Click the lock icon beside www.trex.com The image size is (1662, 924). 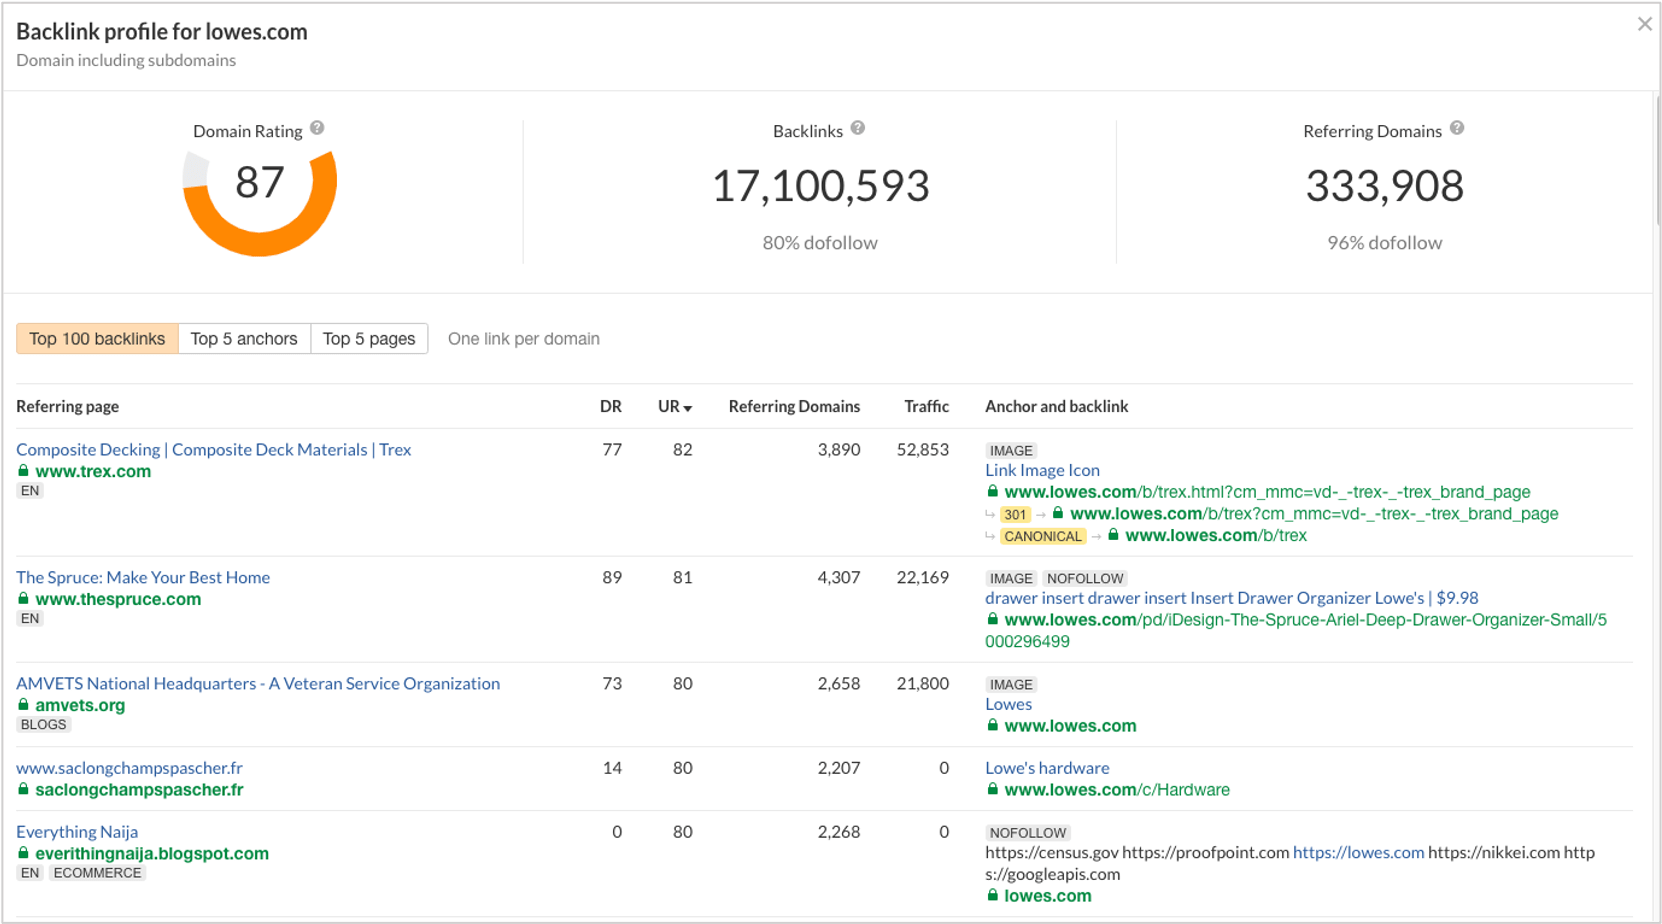23,471
